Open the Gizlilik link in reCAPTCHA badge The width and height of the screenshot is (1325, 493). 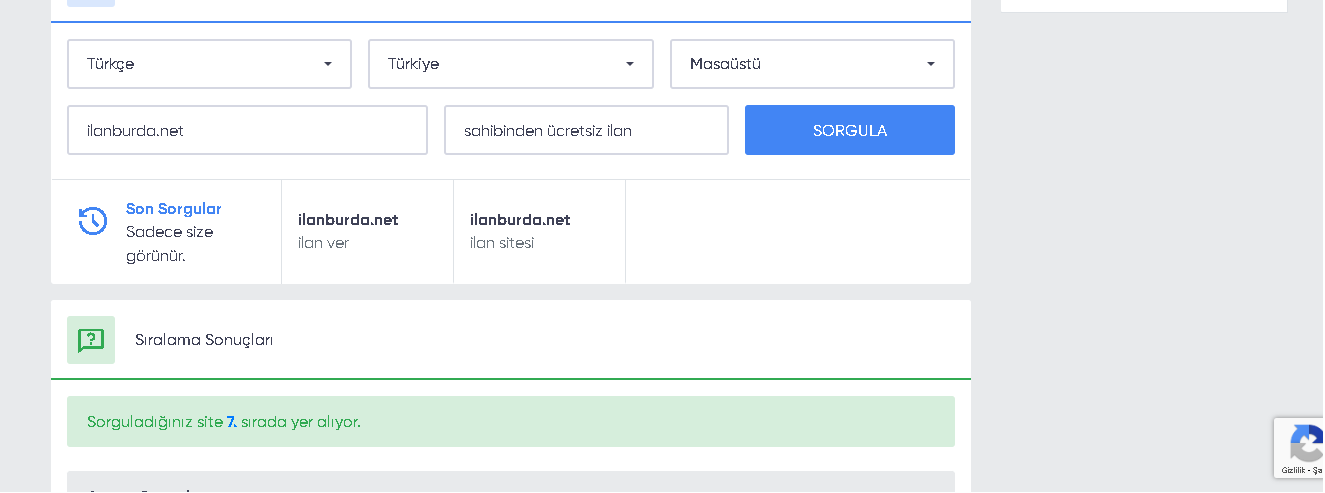(1293, 470)
